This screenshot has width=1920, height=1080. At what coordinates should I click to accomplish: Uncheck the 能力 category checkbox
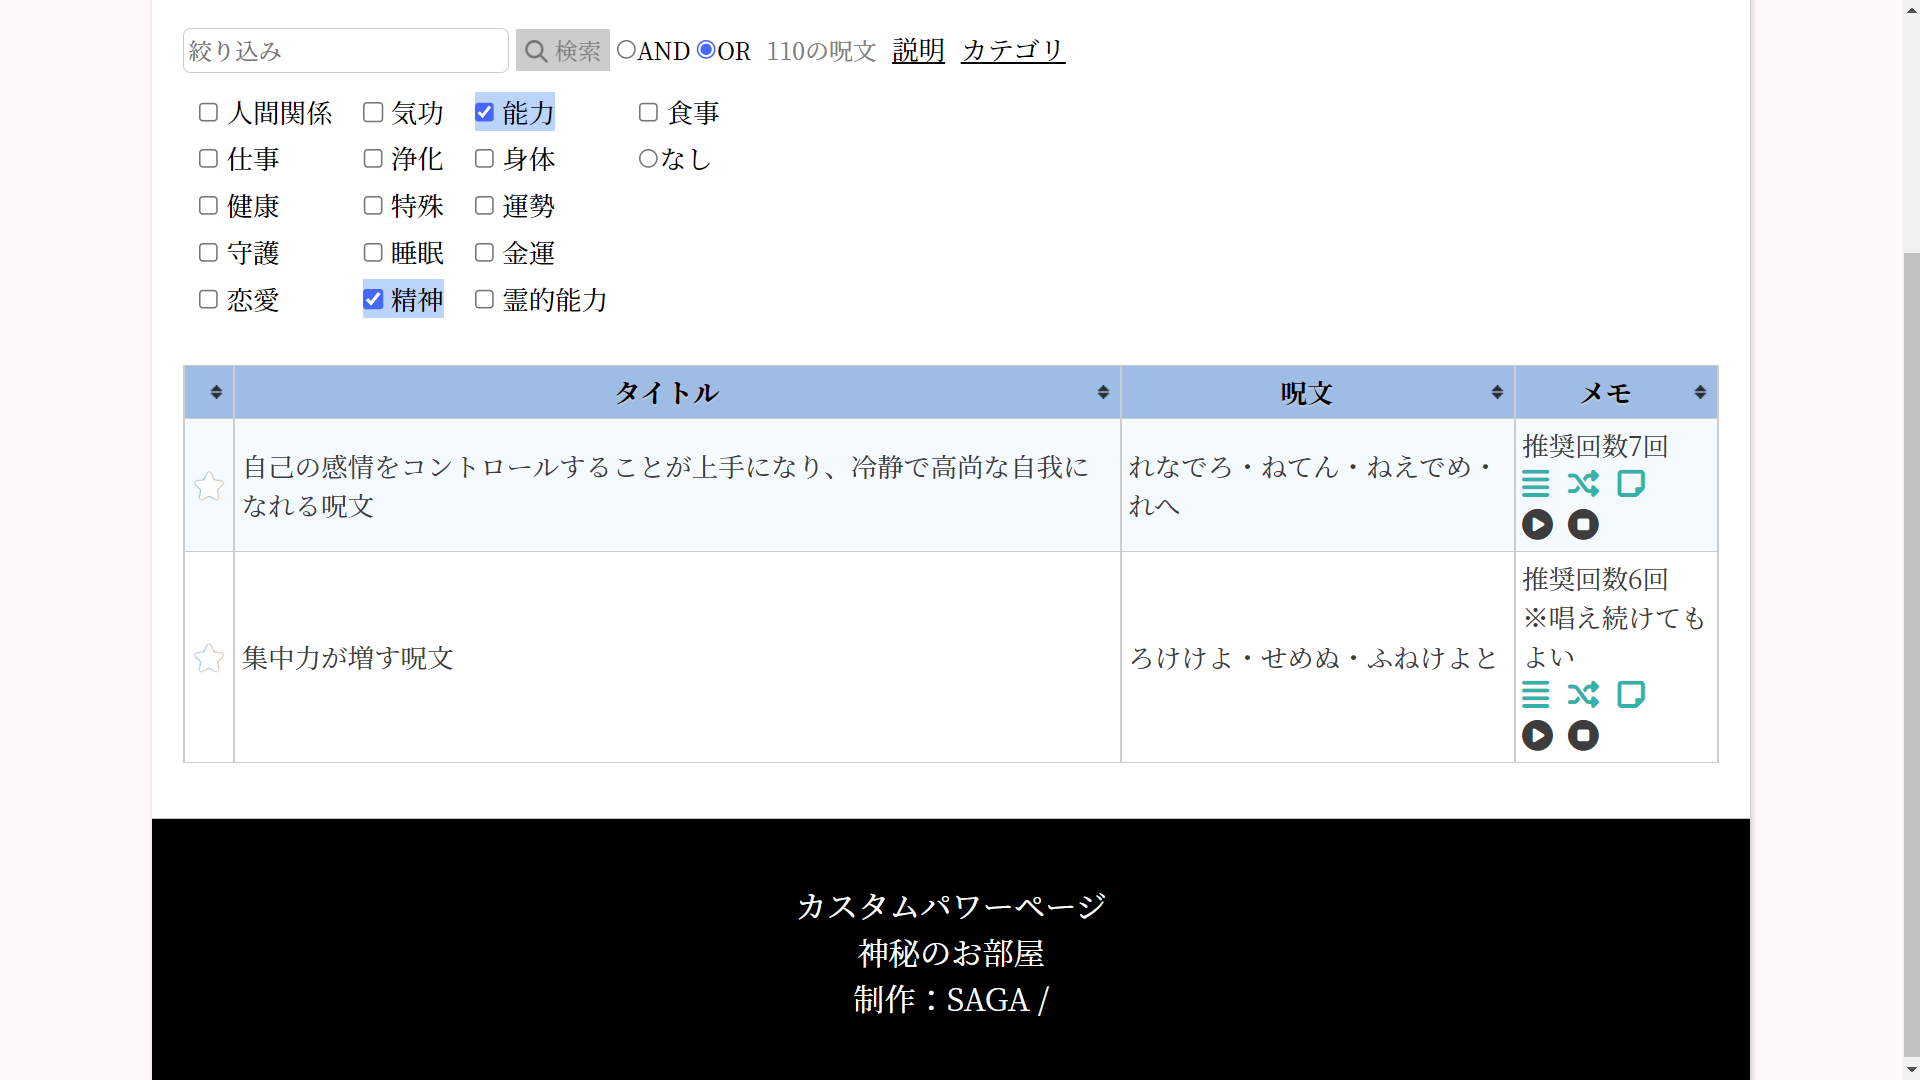485,112
